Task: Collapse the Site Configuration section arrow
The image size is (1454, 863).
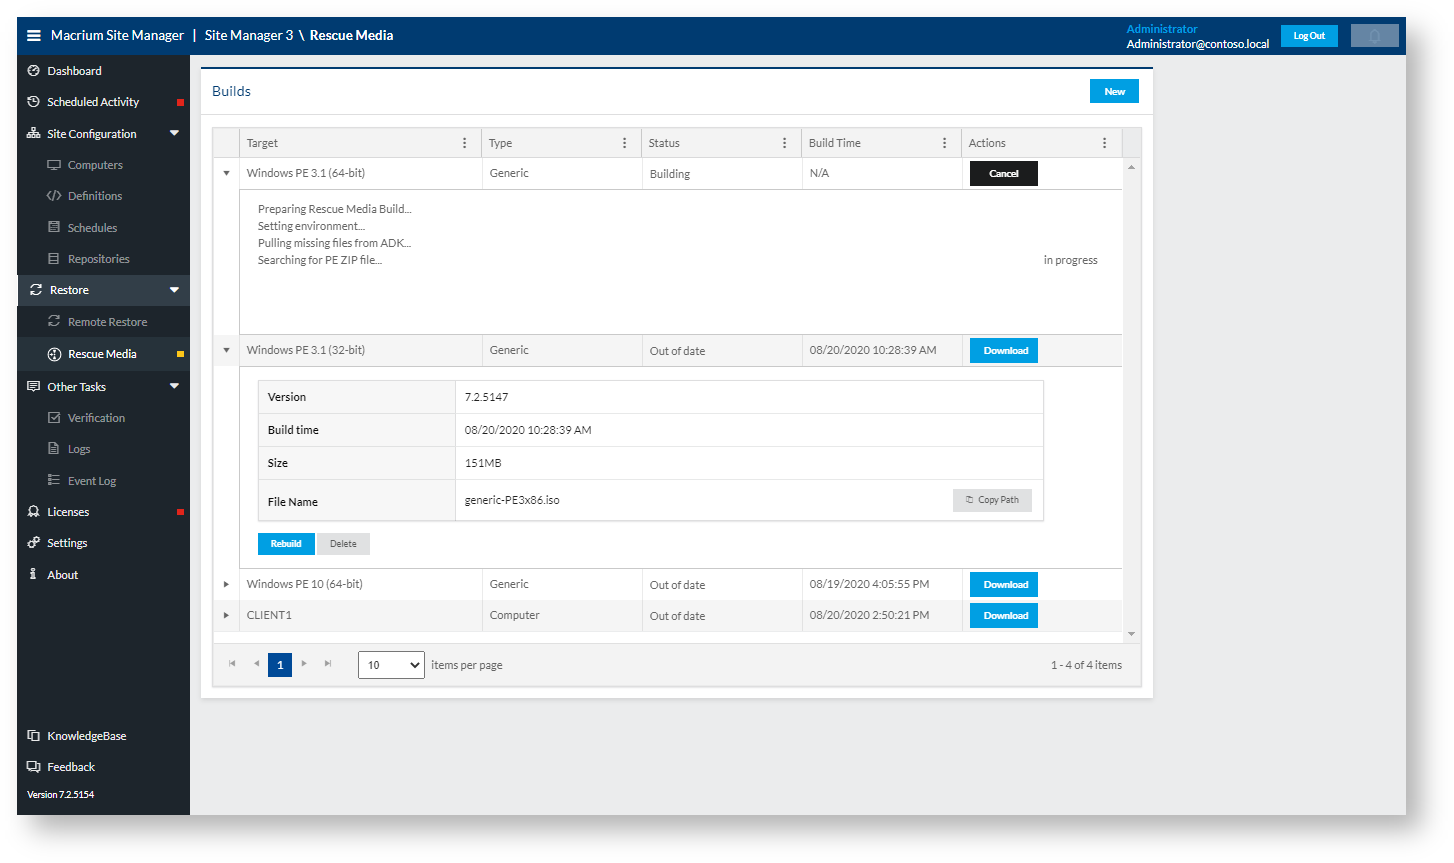Action: [175, 133]
